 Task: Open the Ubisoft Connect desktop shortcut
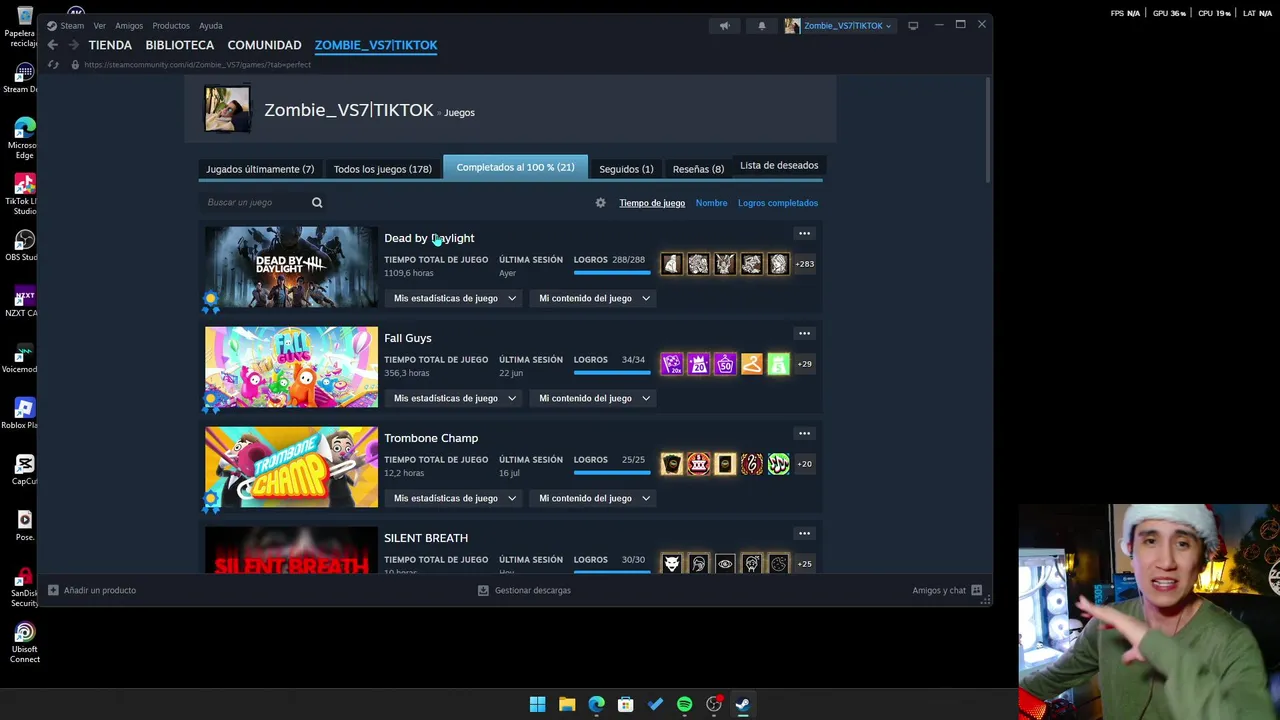[24, 643]
